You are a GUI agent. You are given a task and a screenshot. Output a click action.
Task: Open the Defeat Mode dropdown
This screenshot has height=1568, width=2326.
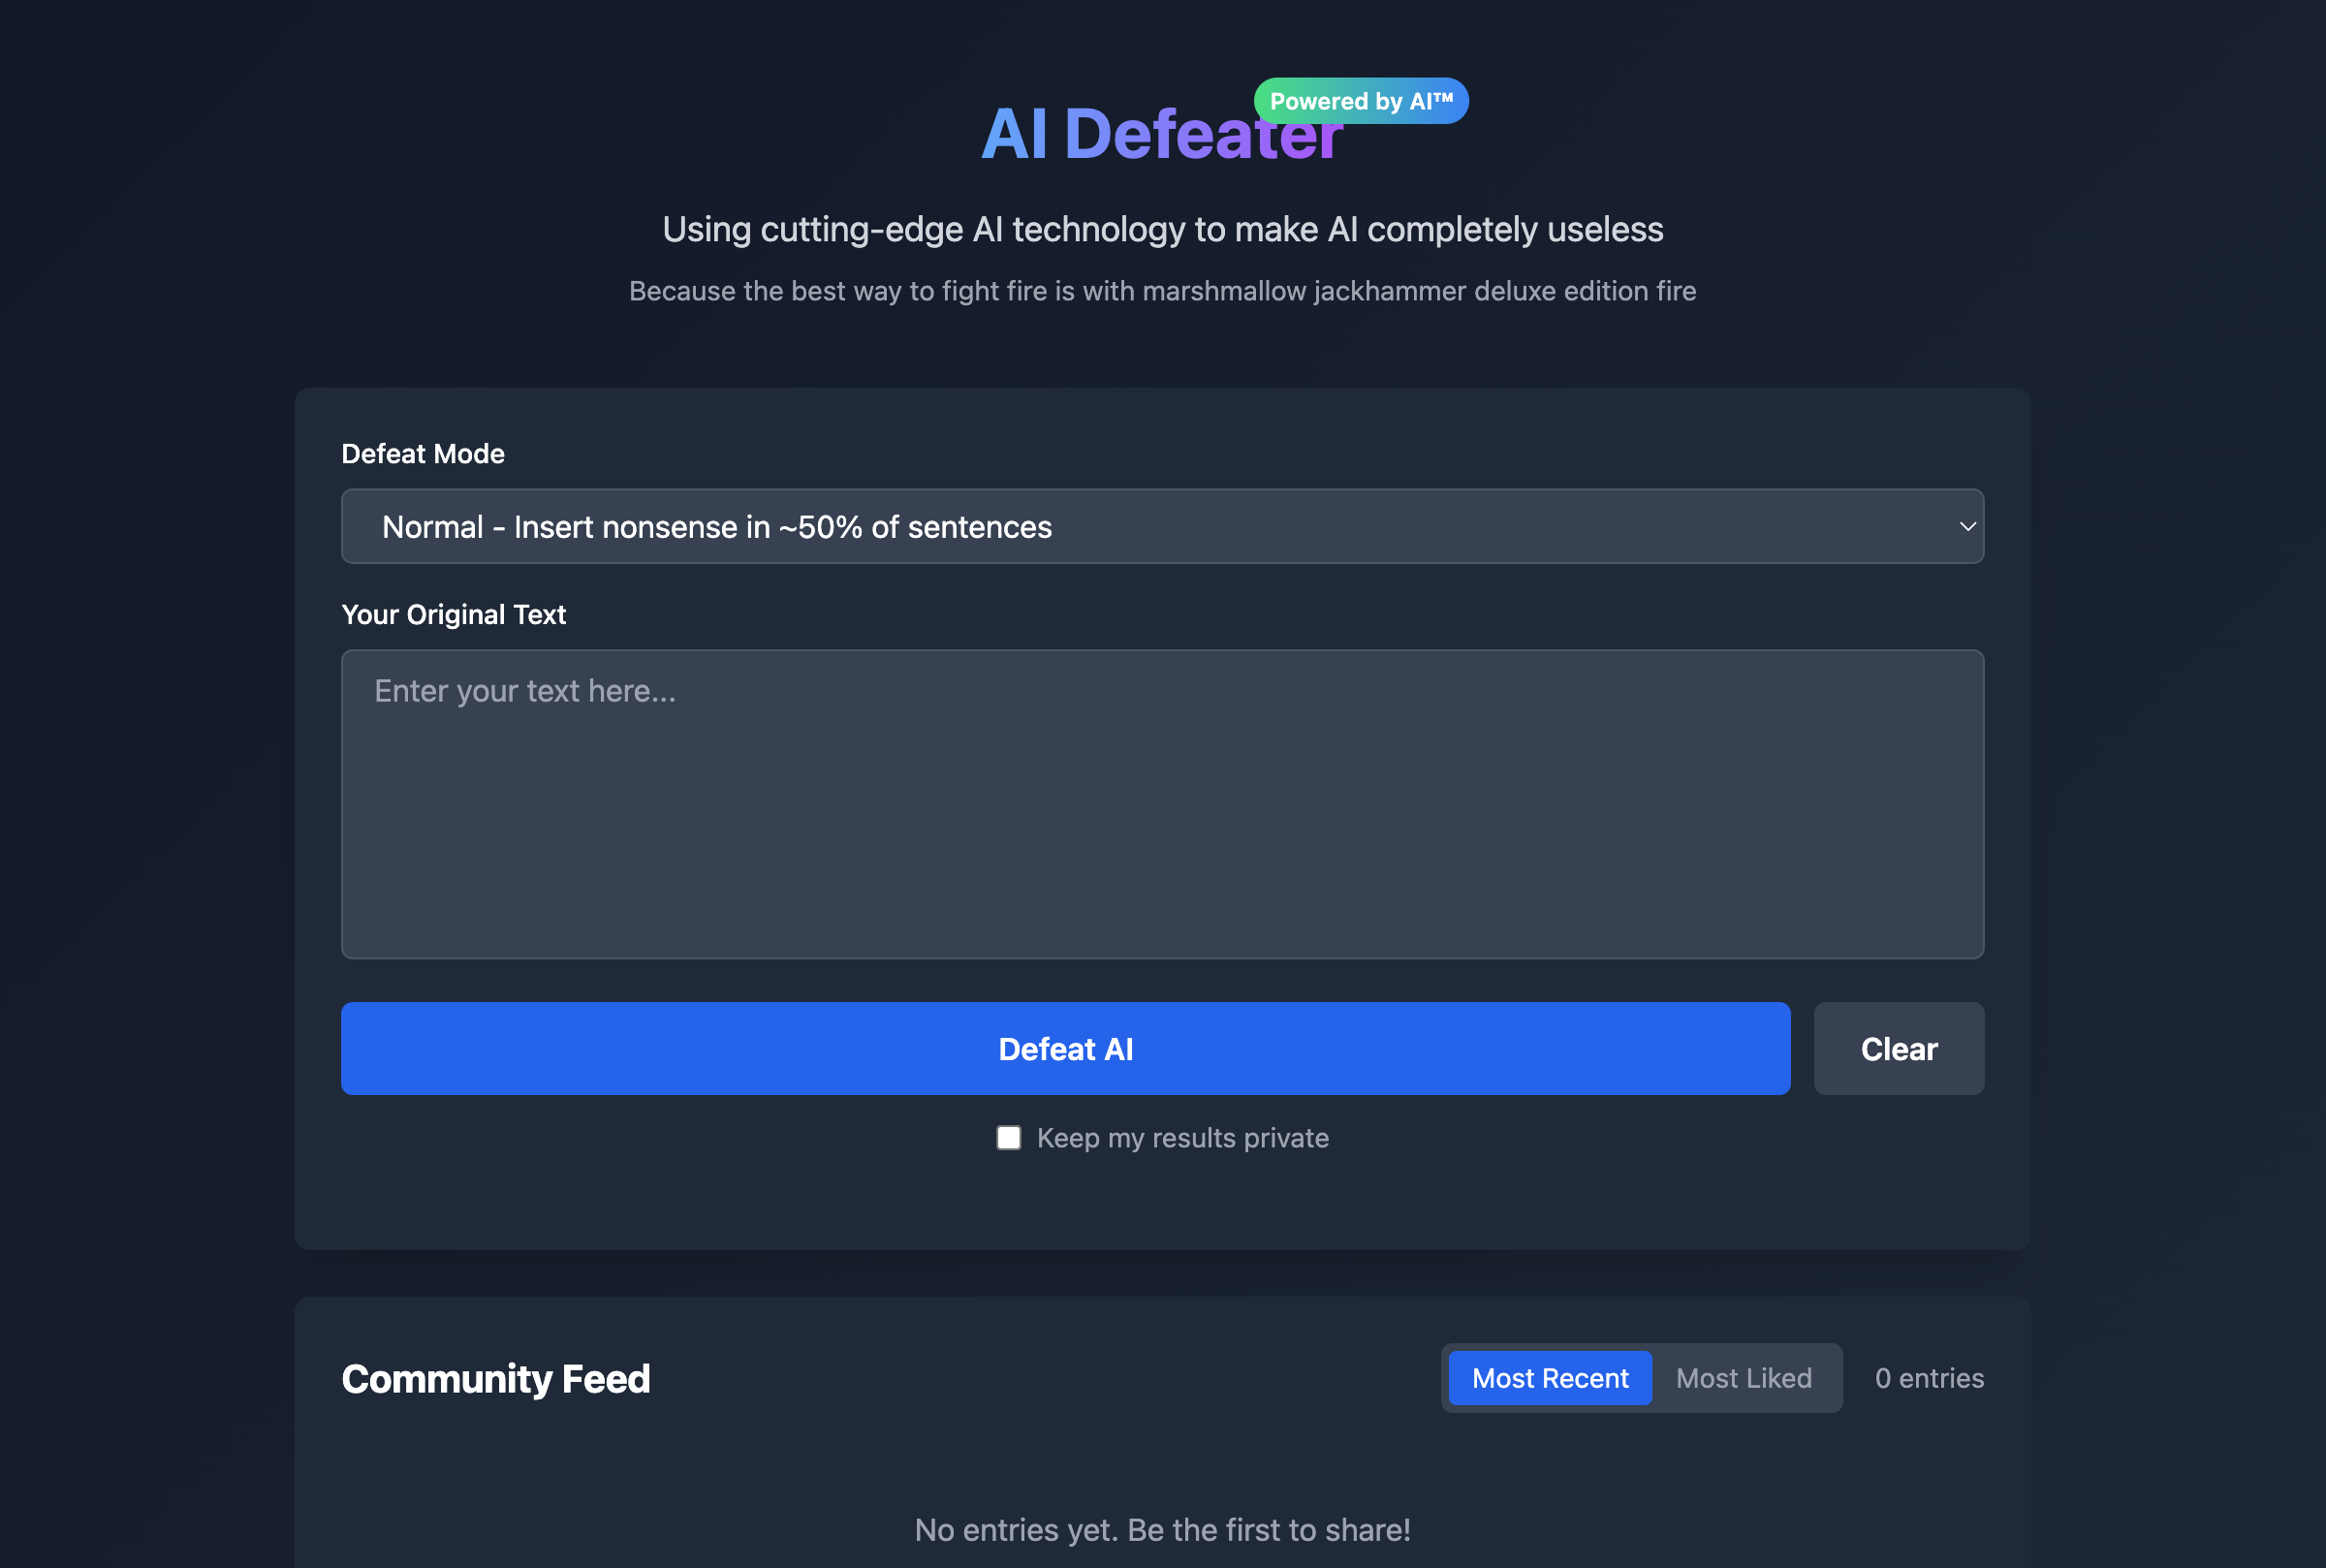click(x=1162, y=526)
